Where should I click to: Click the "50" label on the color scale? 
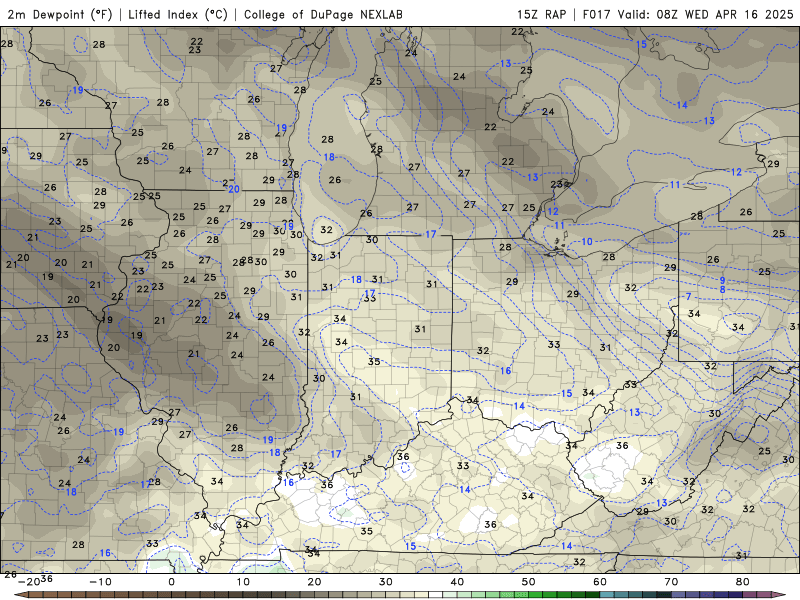coord(529,582)
